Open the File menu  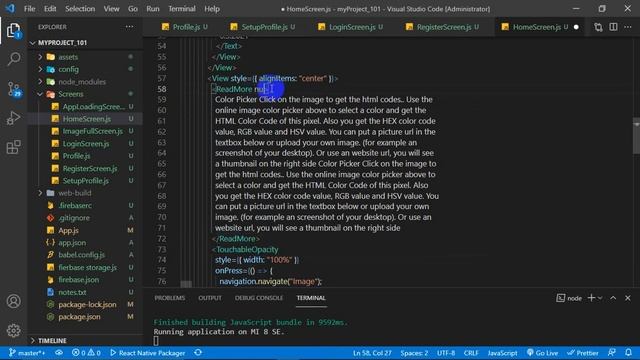coord(29,9)
